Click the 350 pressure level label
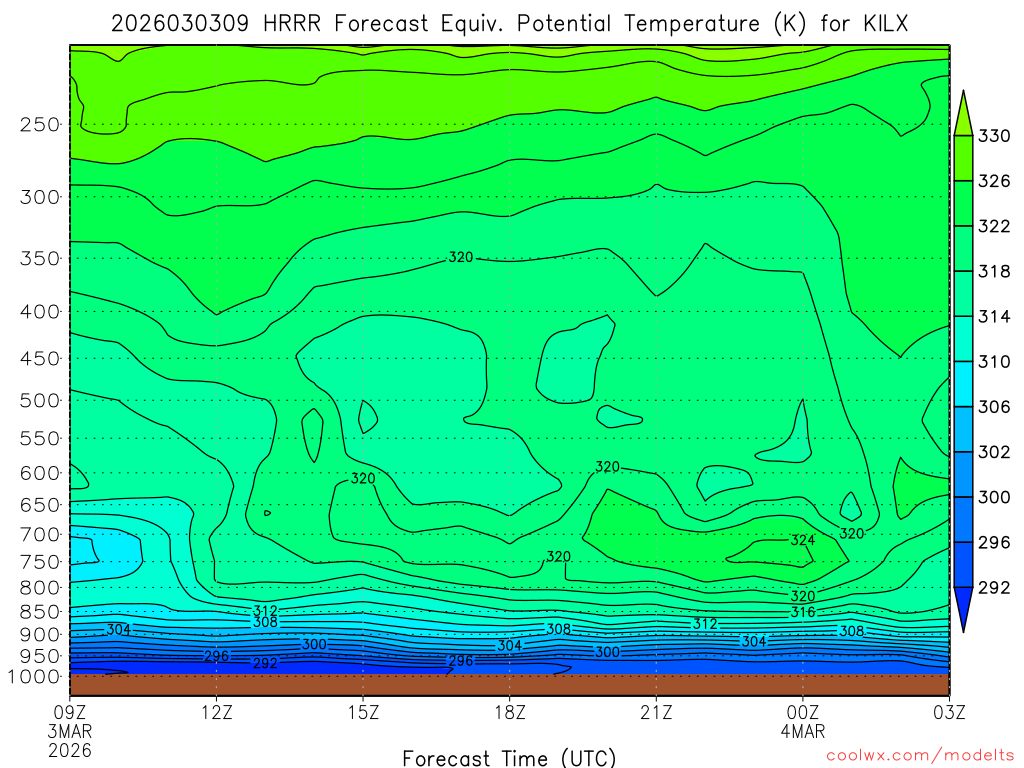The width and height of the screenshot is (1024, 768). (40, 258)
